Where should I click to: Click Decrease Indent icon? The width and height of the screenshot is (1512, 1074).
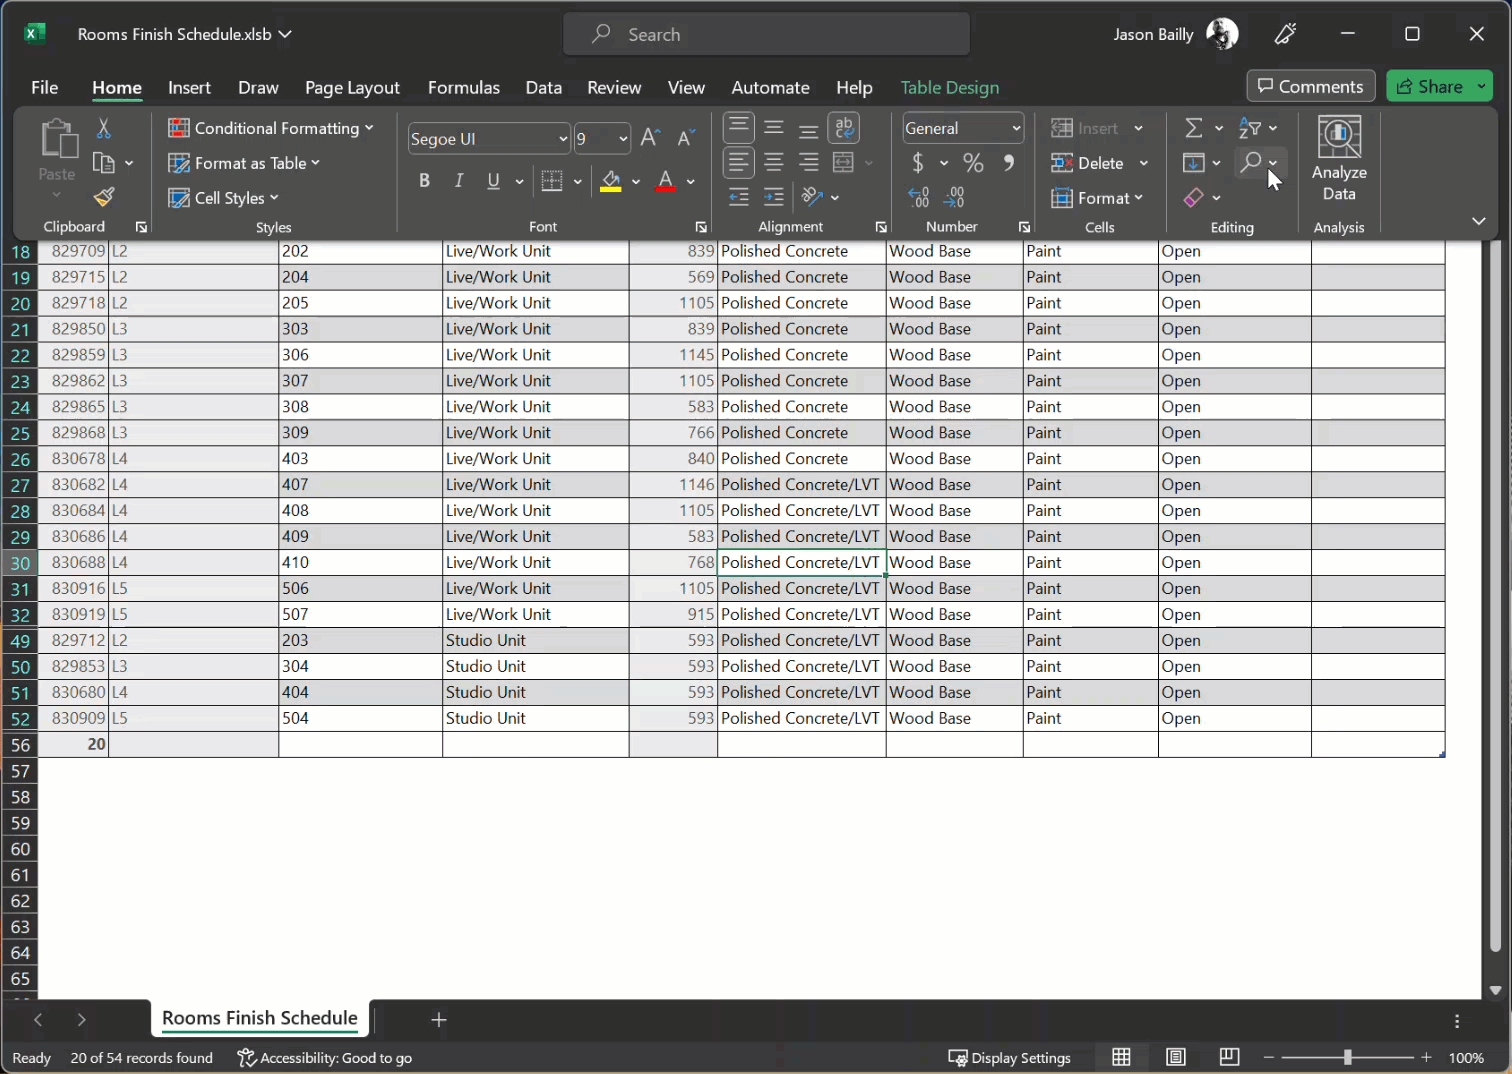tap(739, 197)
